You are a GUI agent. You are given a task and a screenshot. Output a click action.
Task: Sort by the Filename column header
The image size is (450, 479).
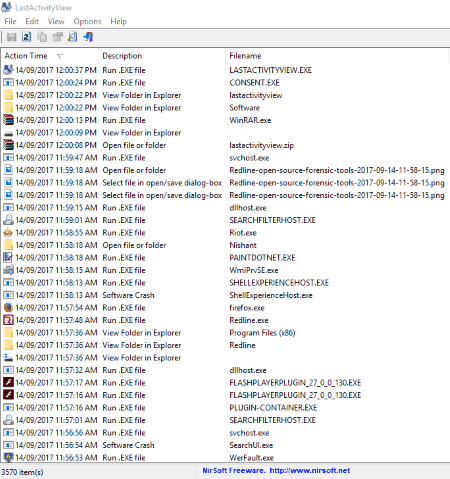[337, 56]
